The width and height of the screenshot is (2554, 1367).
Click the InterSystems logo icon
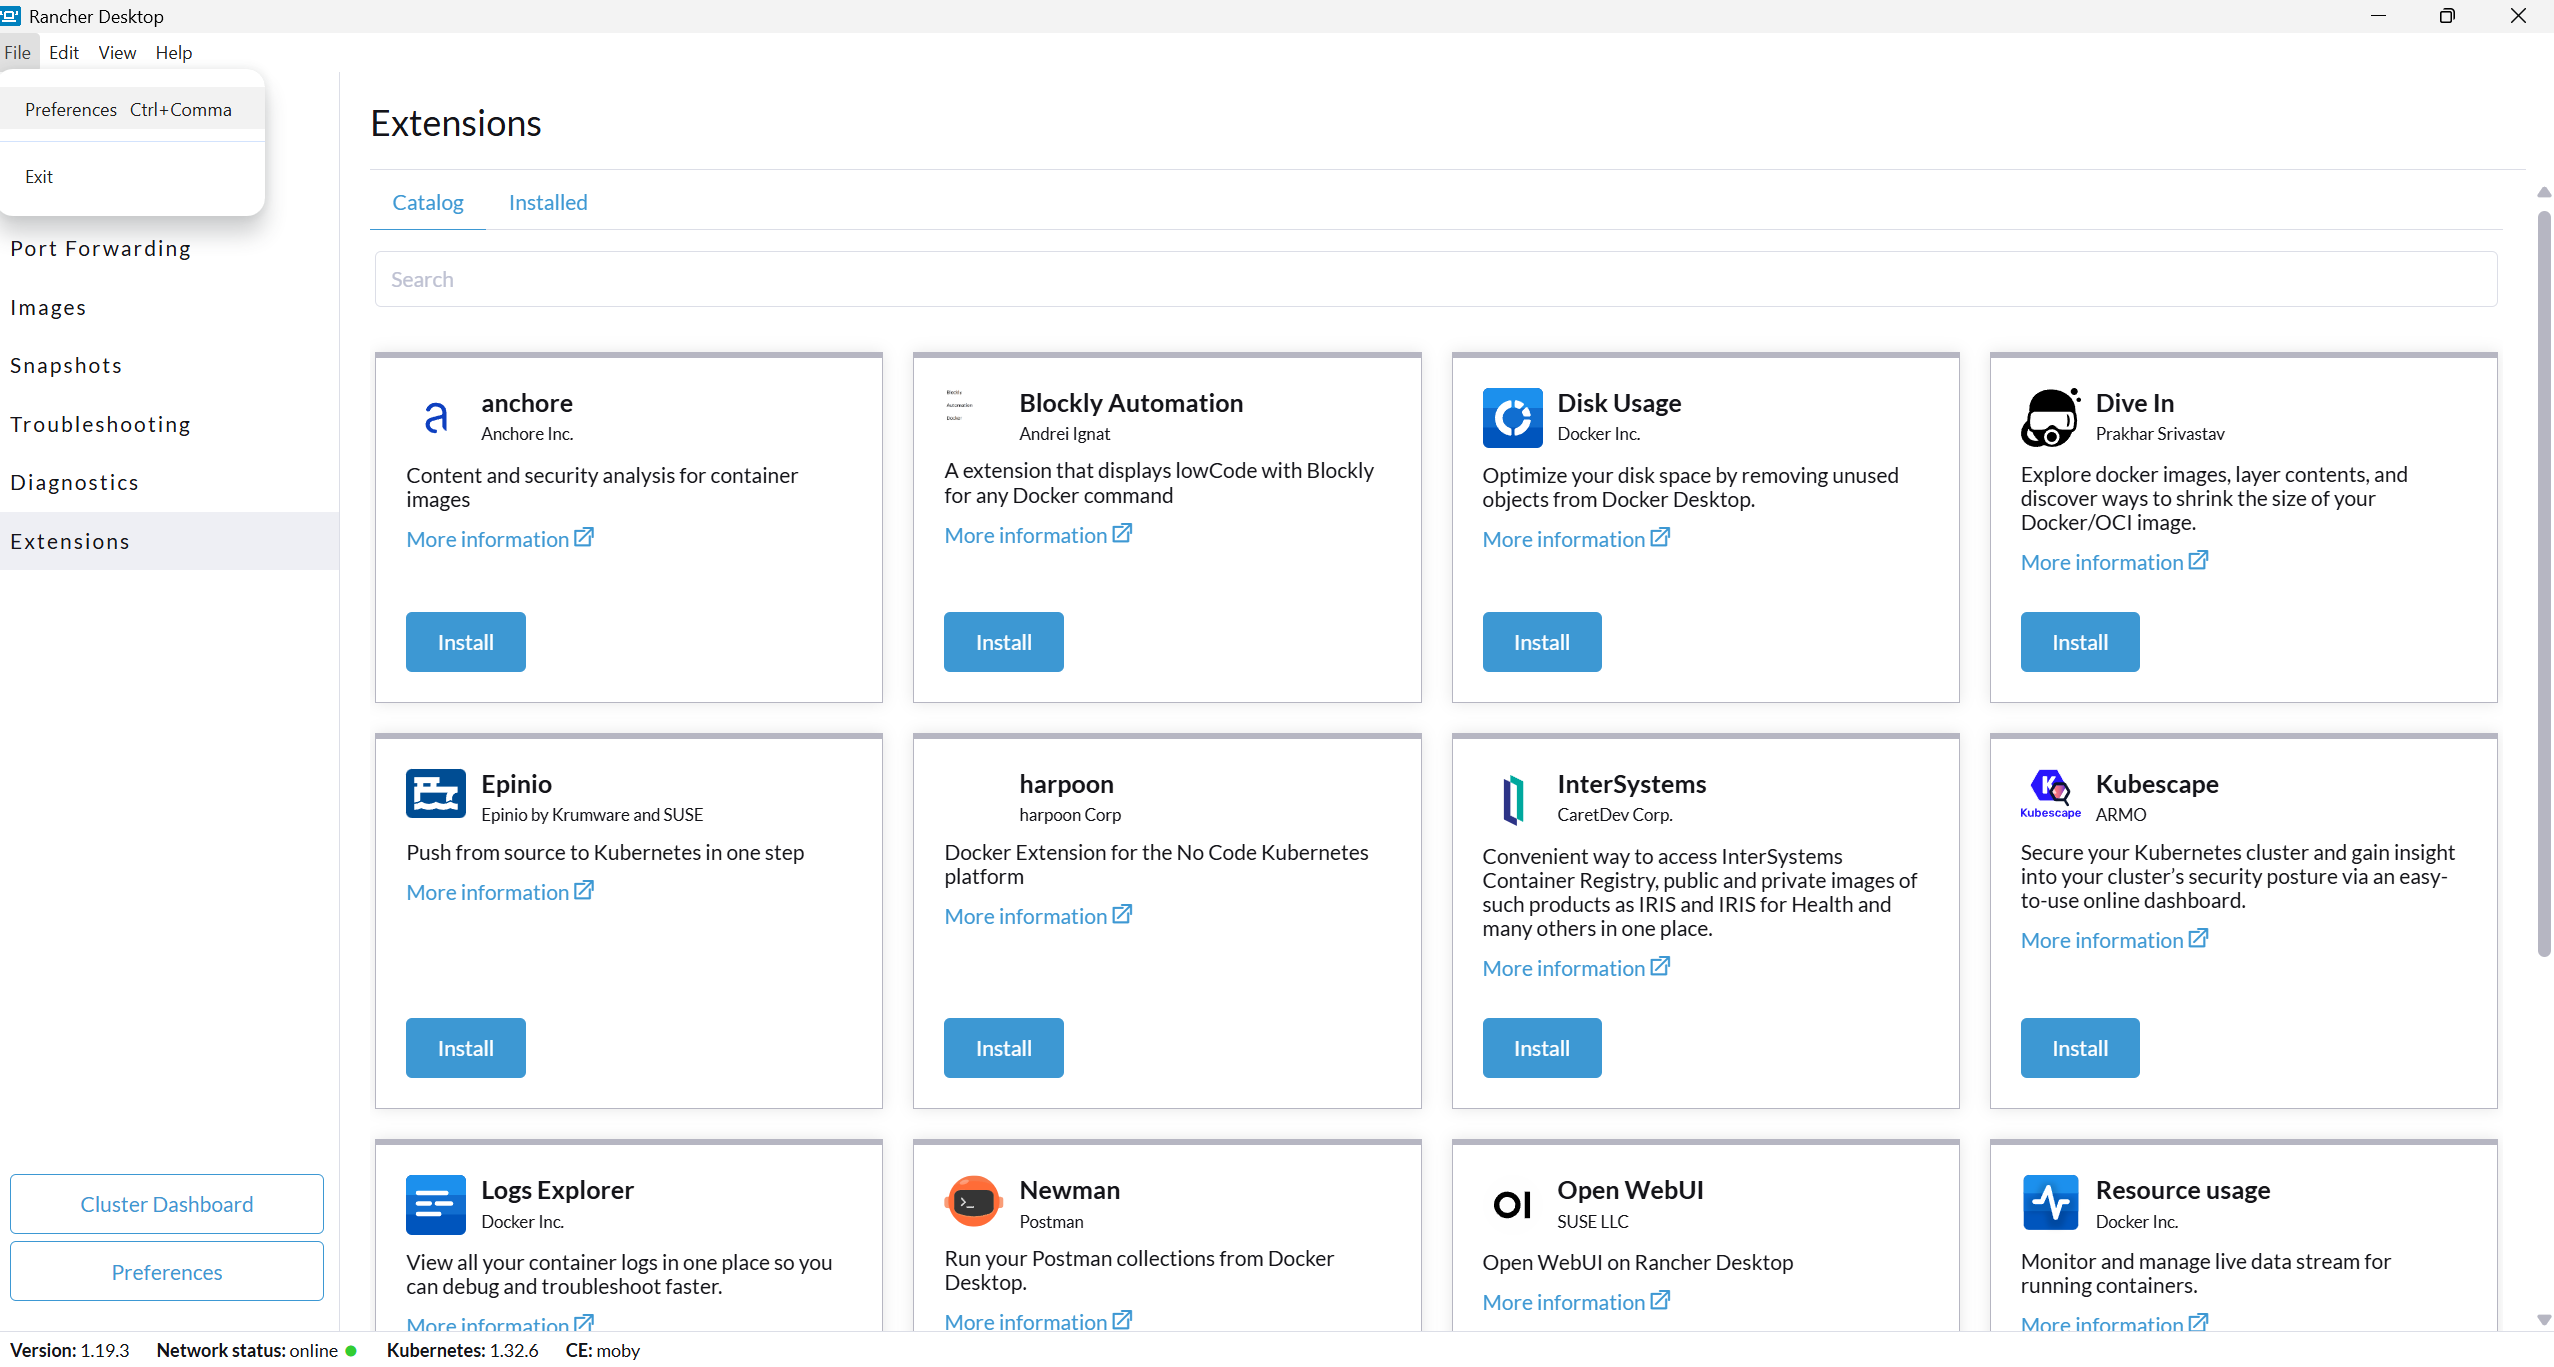click(x=1513, y=798)
